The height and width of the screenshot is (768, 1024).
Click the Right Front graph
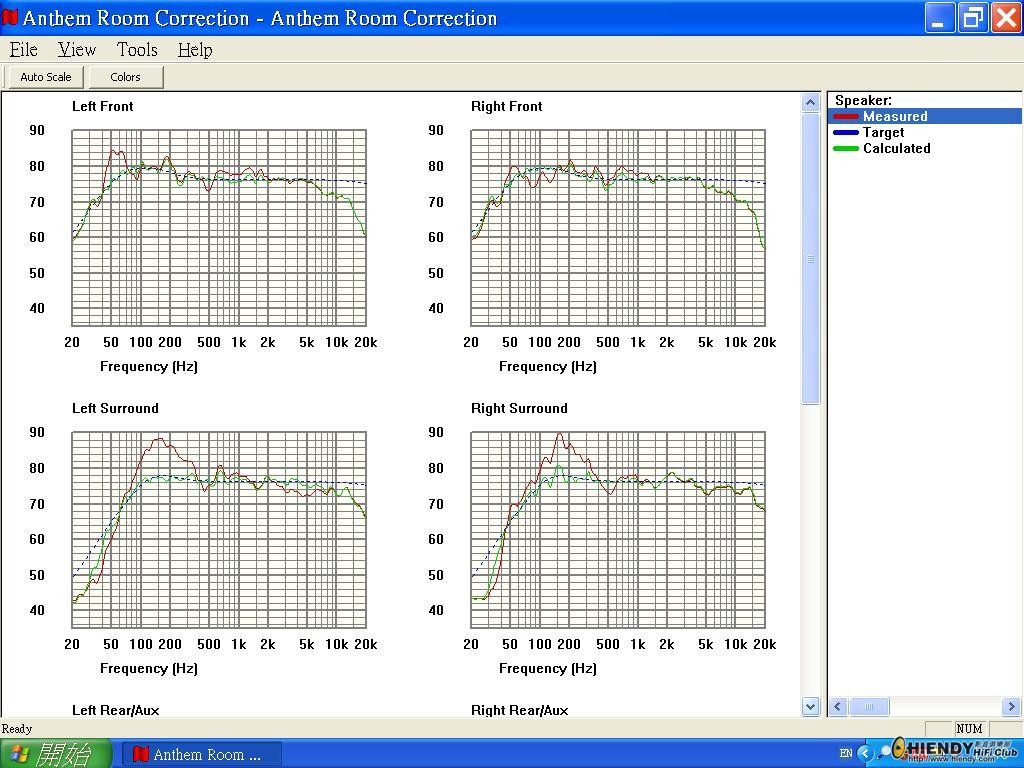(x=618, y=228)
